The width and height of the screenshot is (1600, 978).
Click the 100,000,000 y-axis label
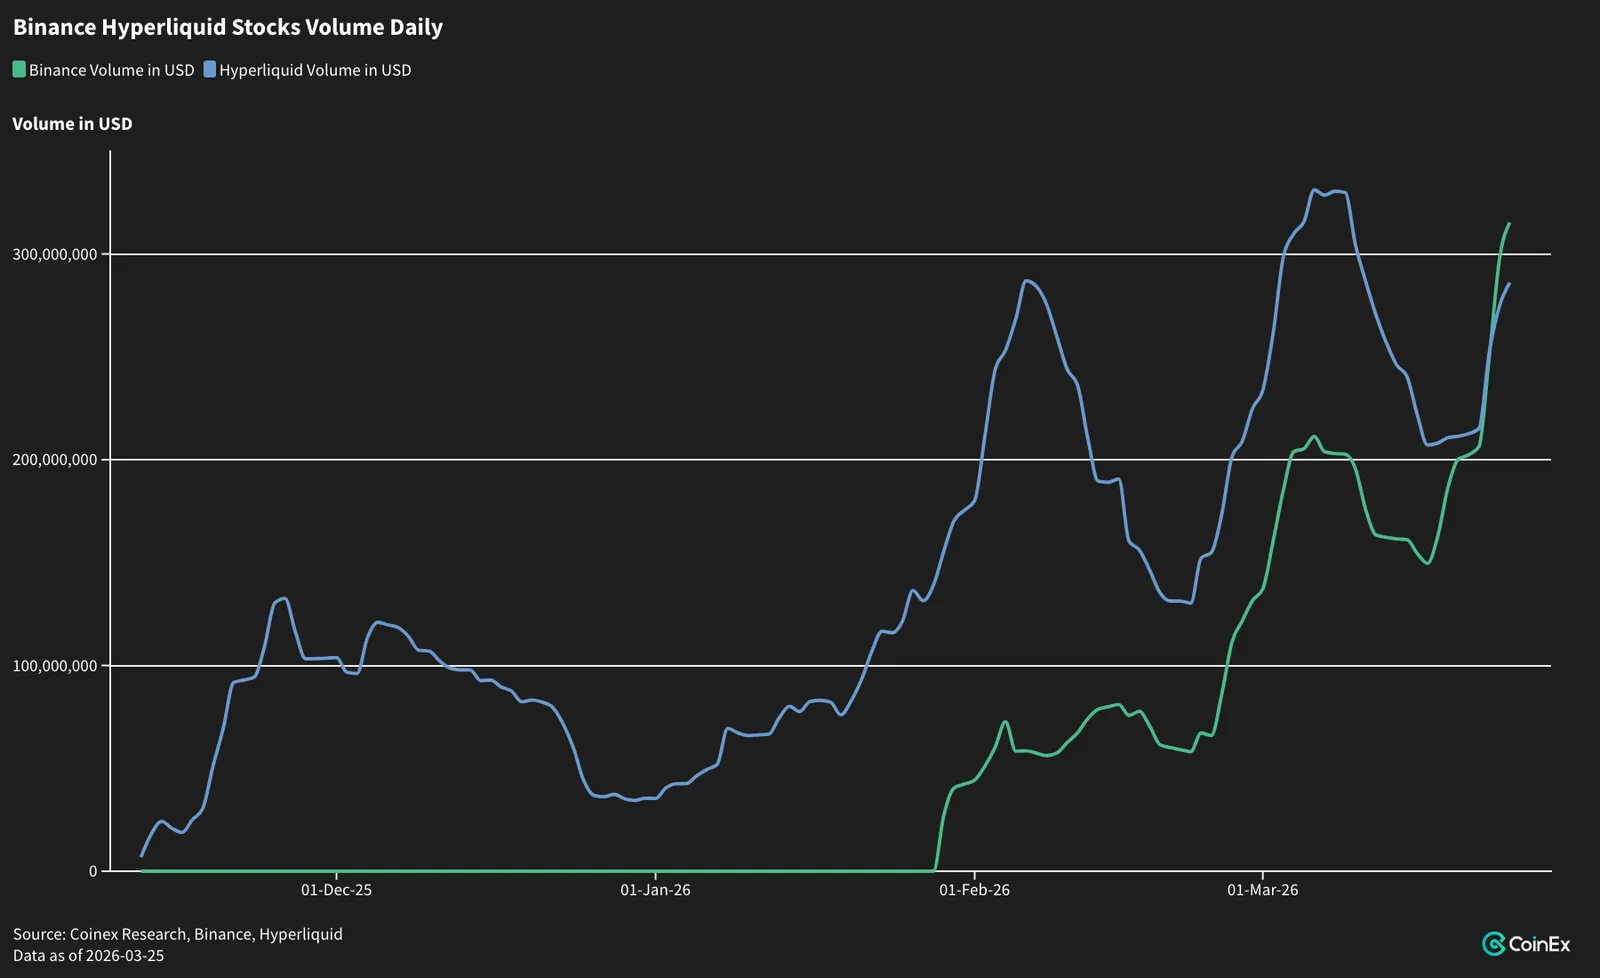click(x=55, y=666)
